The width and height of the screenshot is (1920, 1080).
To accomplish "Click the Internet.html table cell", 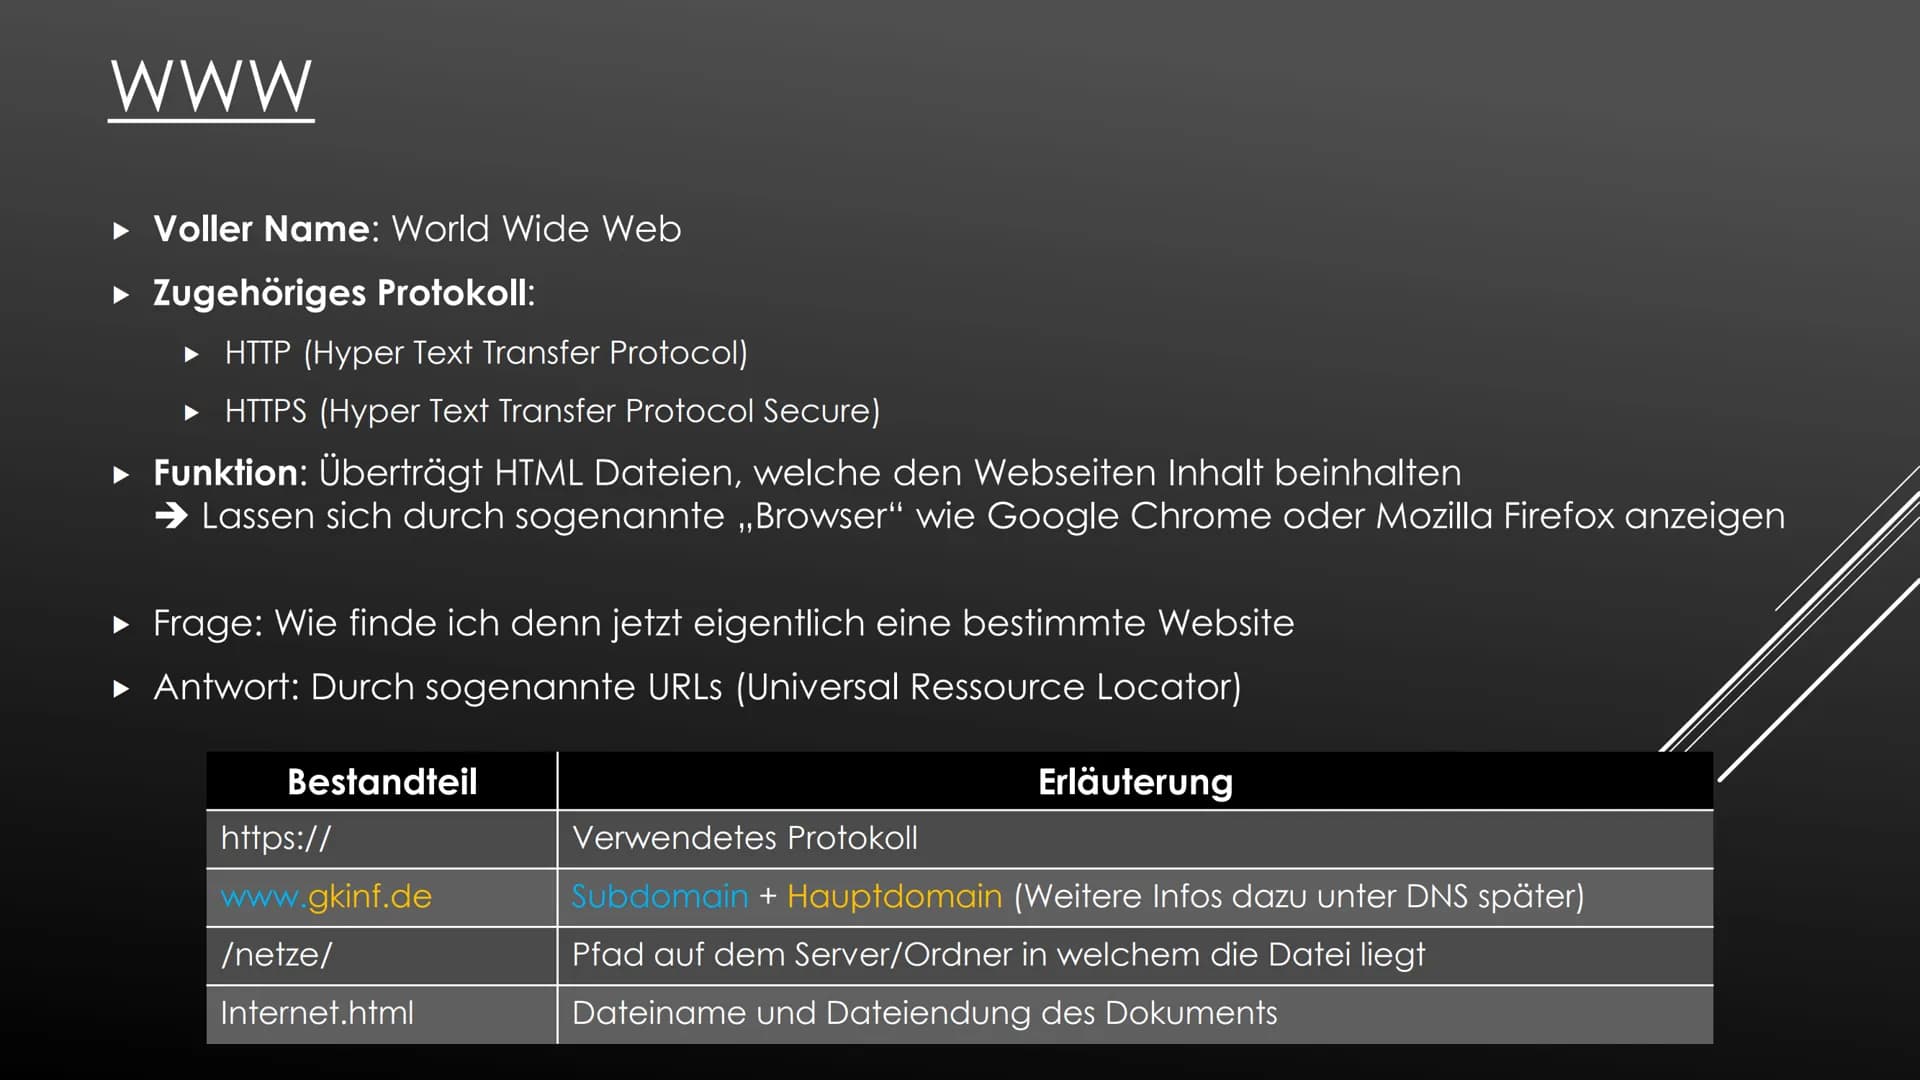I will 382,1014.
